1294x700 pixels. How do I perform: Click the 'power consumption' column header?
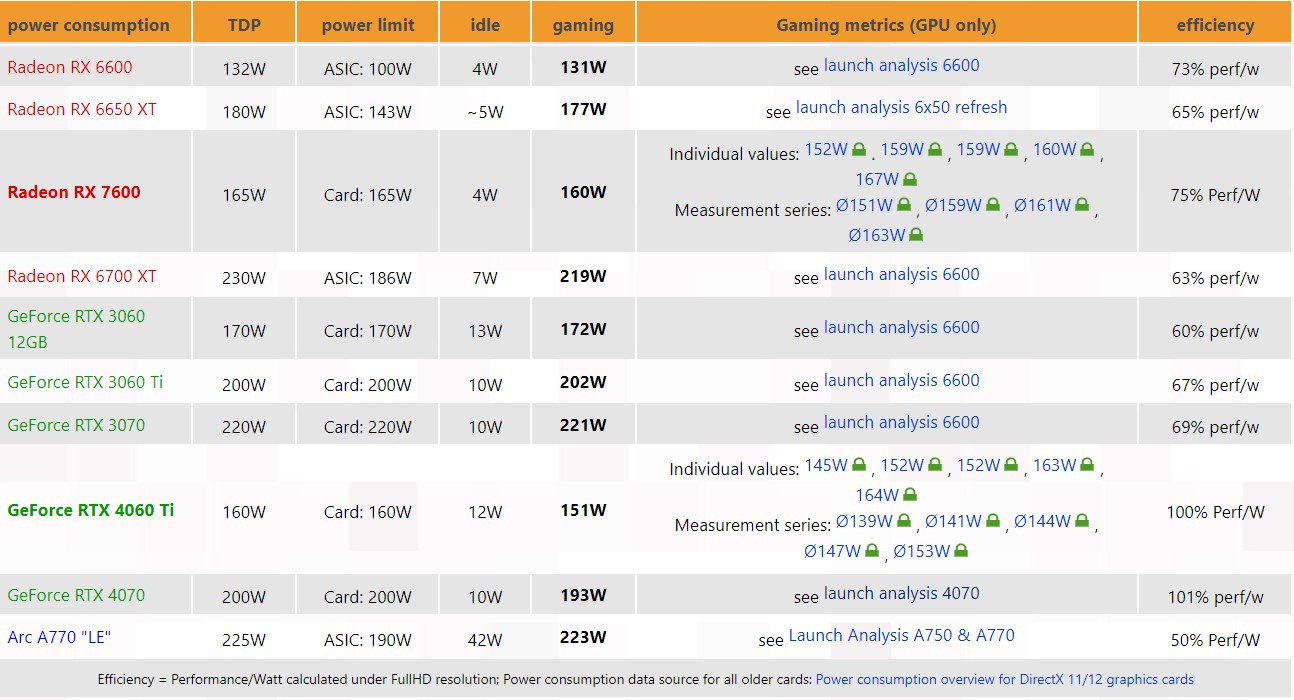click(x=89, y=26)
